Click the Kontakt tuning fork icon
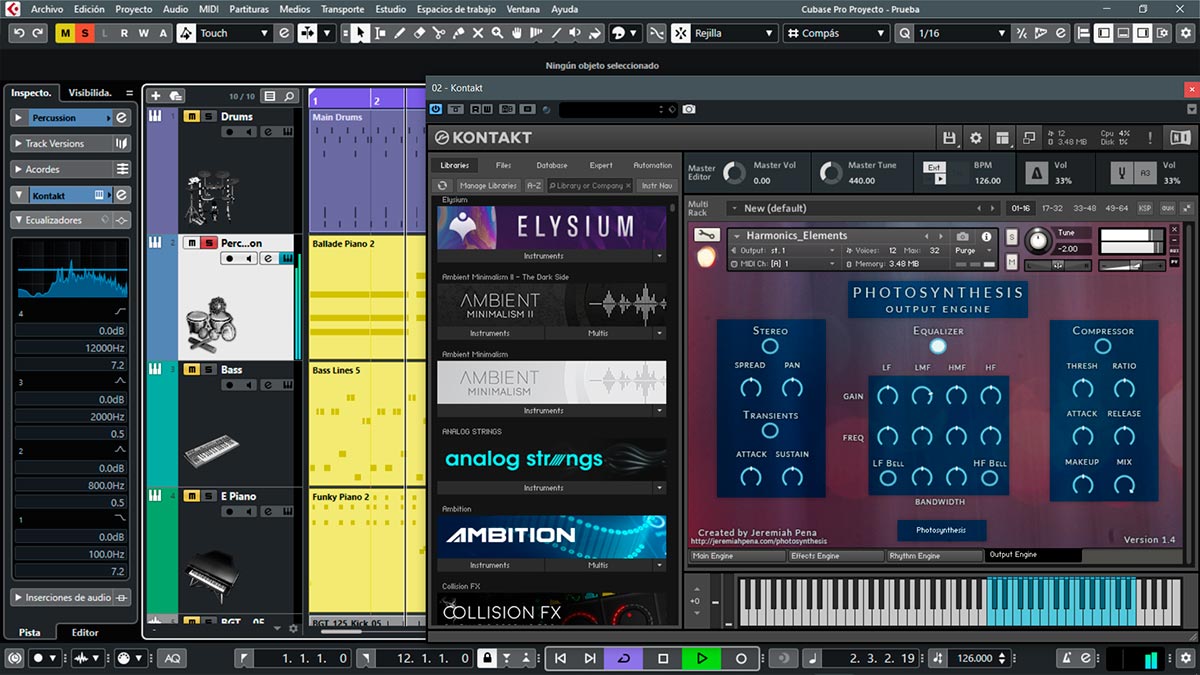The image size is (1200, 675). click(1122, 173)
